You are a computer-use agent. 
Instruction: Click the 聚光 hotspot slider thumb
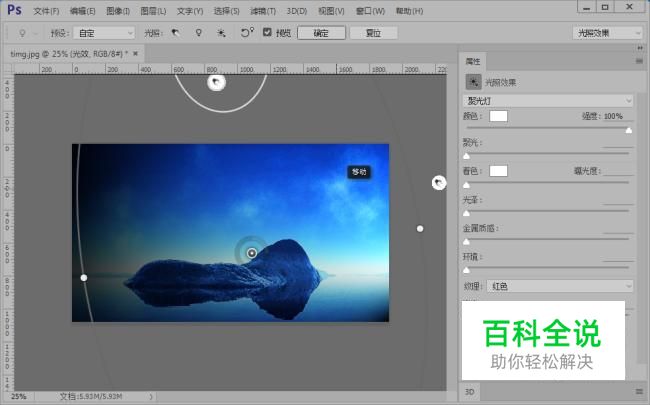pos(466,156)
